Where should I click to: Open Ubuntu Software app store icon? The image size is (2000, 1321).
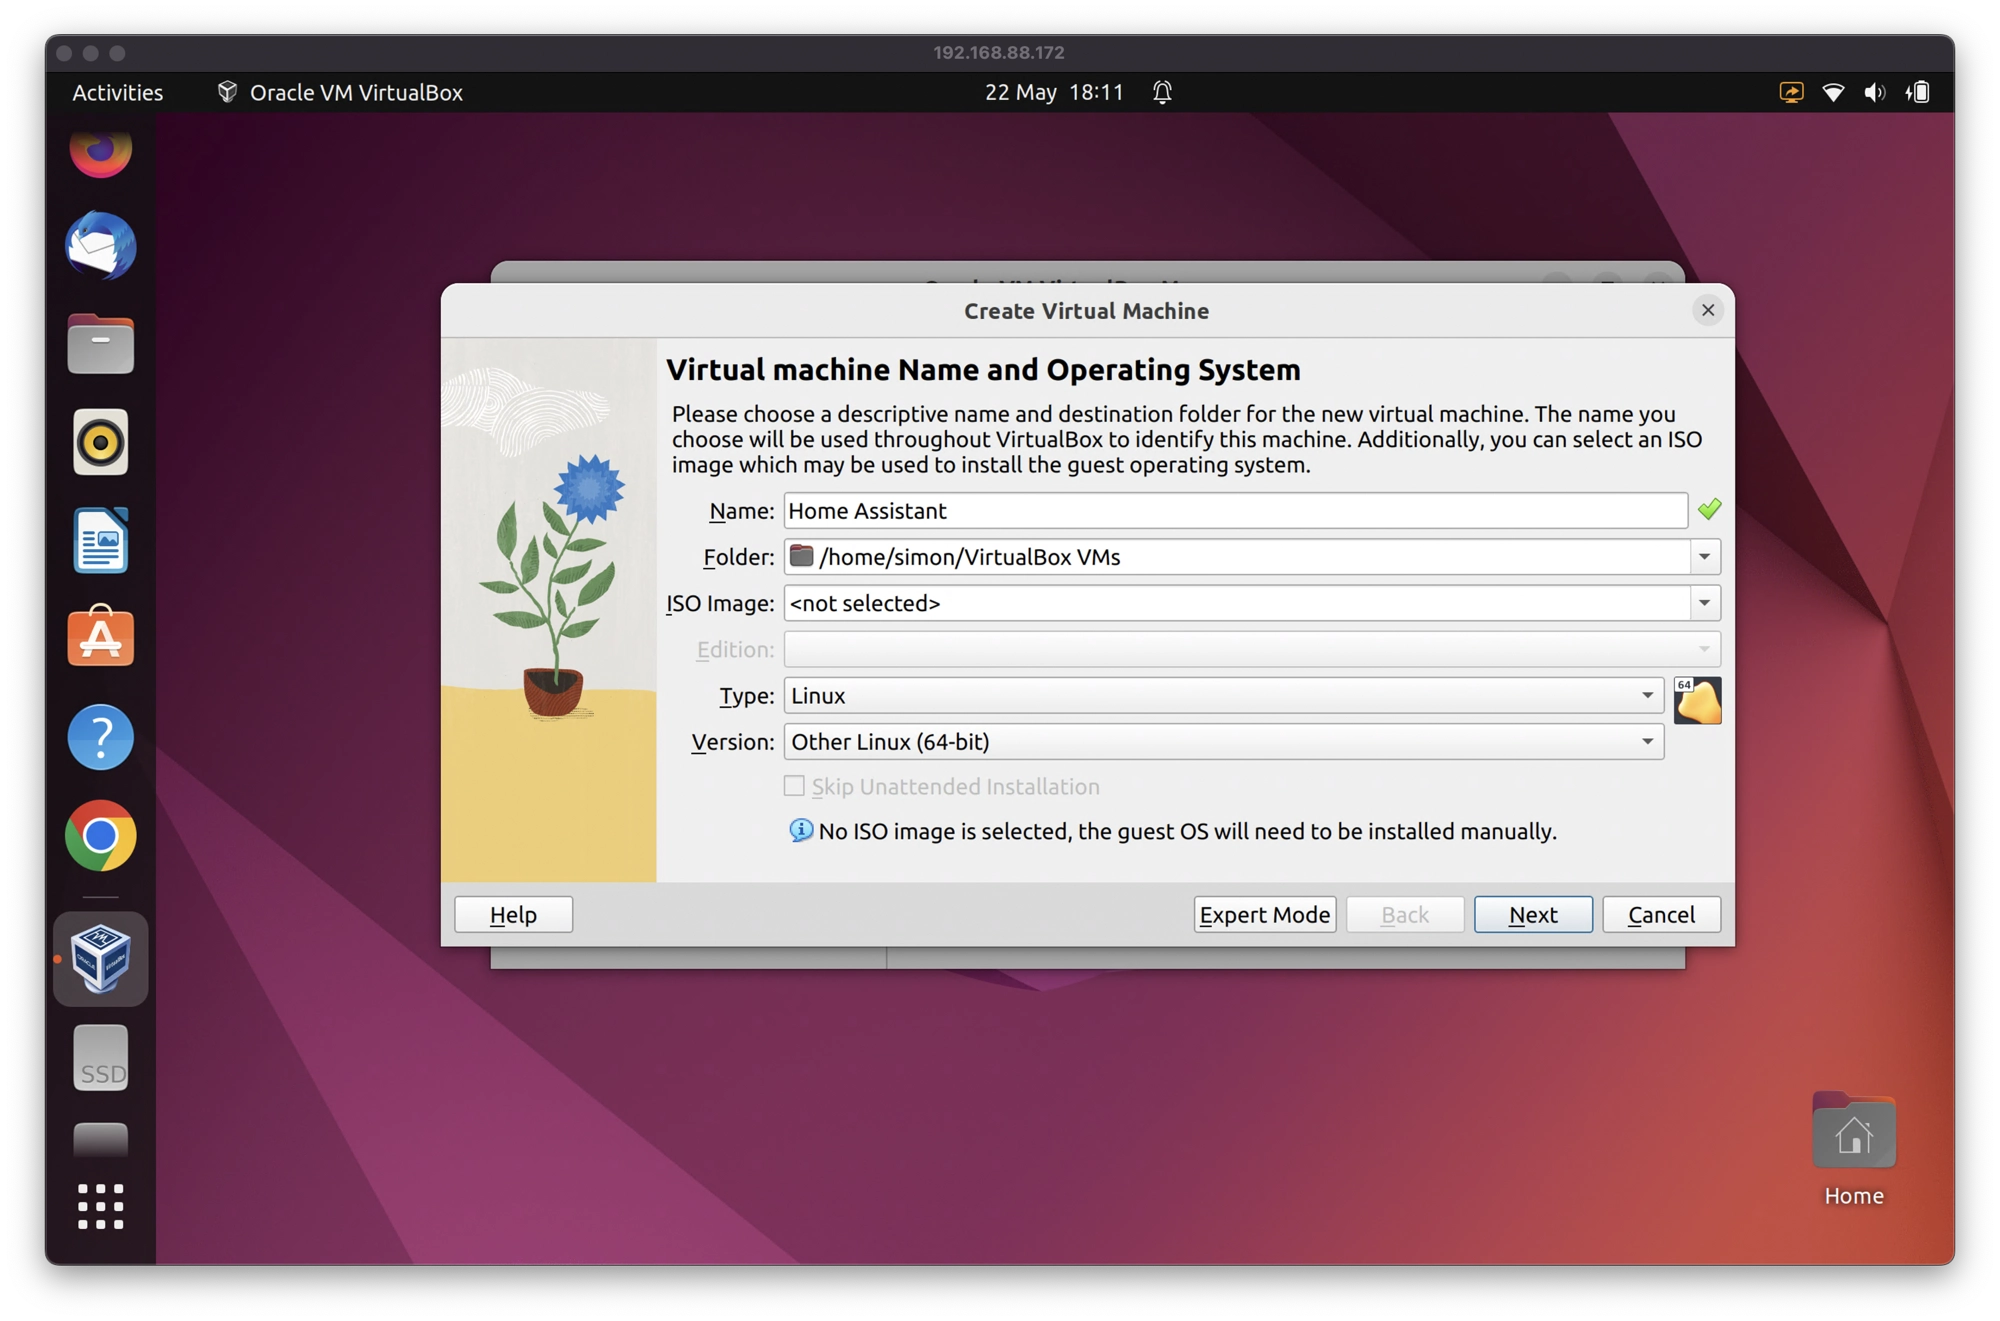(100, 637)
